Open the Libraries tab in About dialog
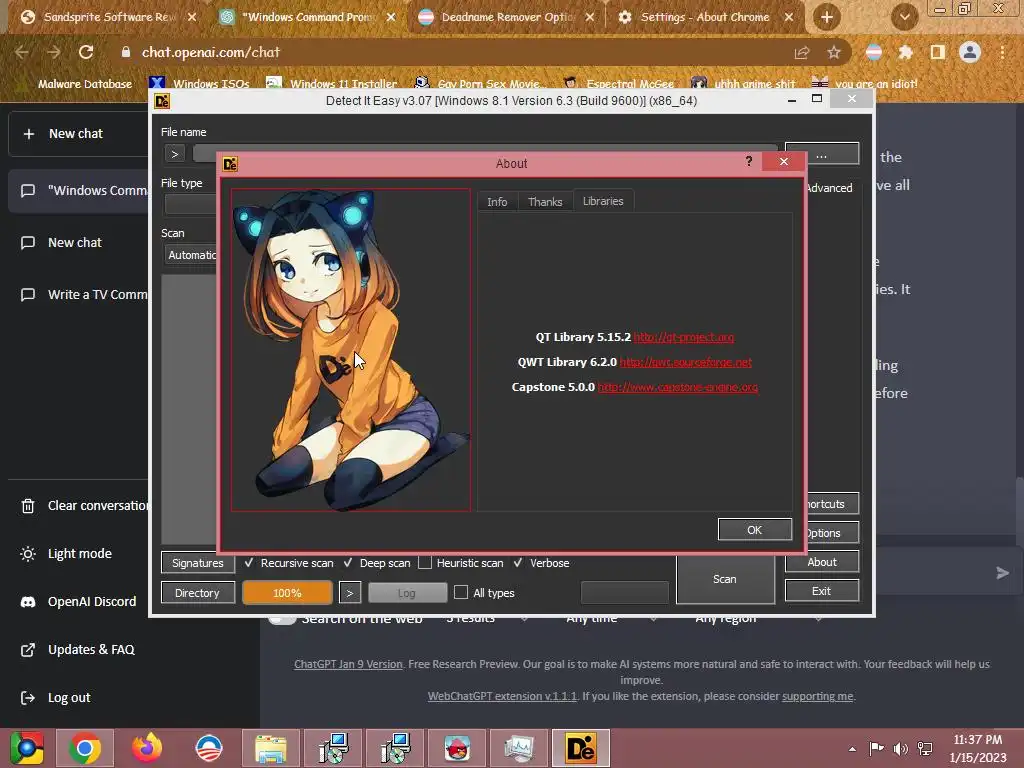Viewport: 1024px width, 768px height. (x=603, y=201)
